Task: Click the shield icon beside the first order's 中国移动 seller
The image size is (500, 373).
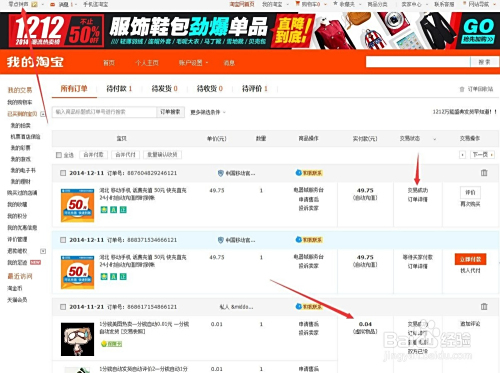Action: click(220, 173)
